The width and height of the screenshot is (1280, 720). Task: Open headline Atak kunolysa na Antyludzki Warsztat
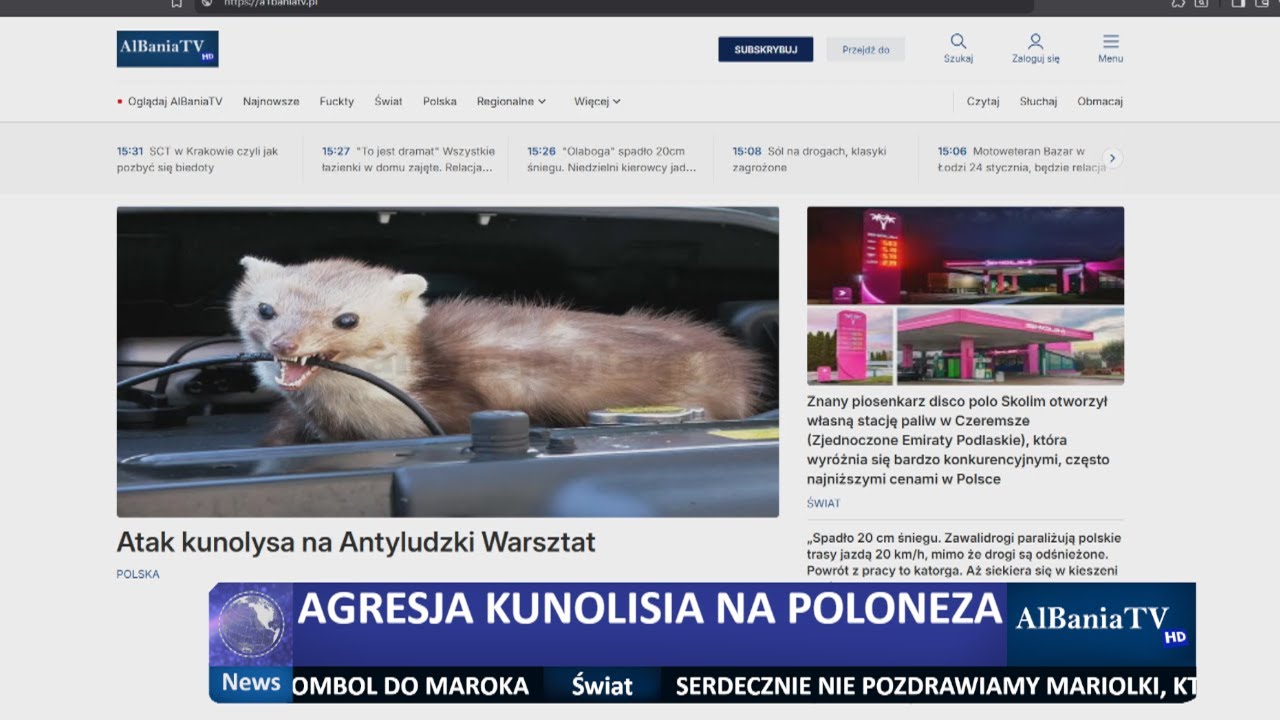pyautogui.click(x=356, y=542)
